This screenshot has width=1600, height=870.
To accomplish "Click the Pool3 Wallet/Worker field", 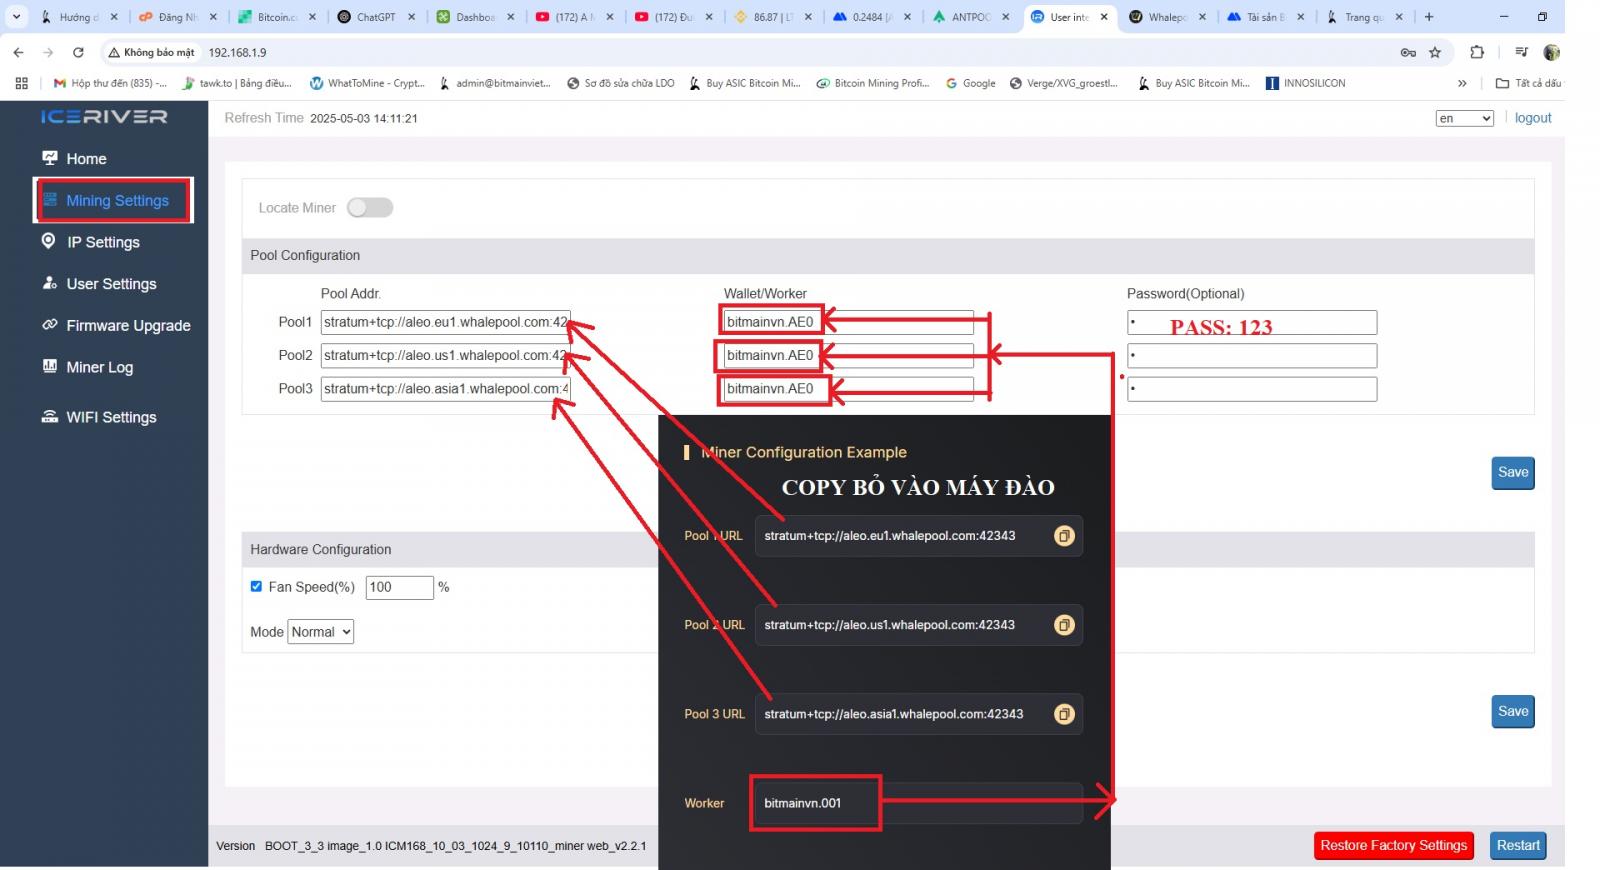I will tap(848, 388).
